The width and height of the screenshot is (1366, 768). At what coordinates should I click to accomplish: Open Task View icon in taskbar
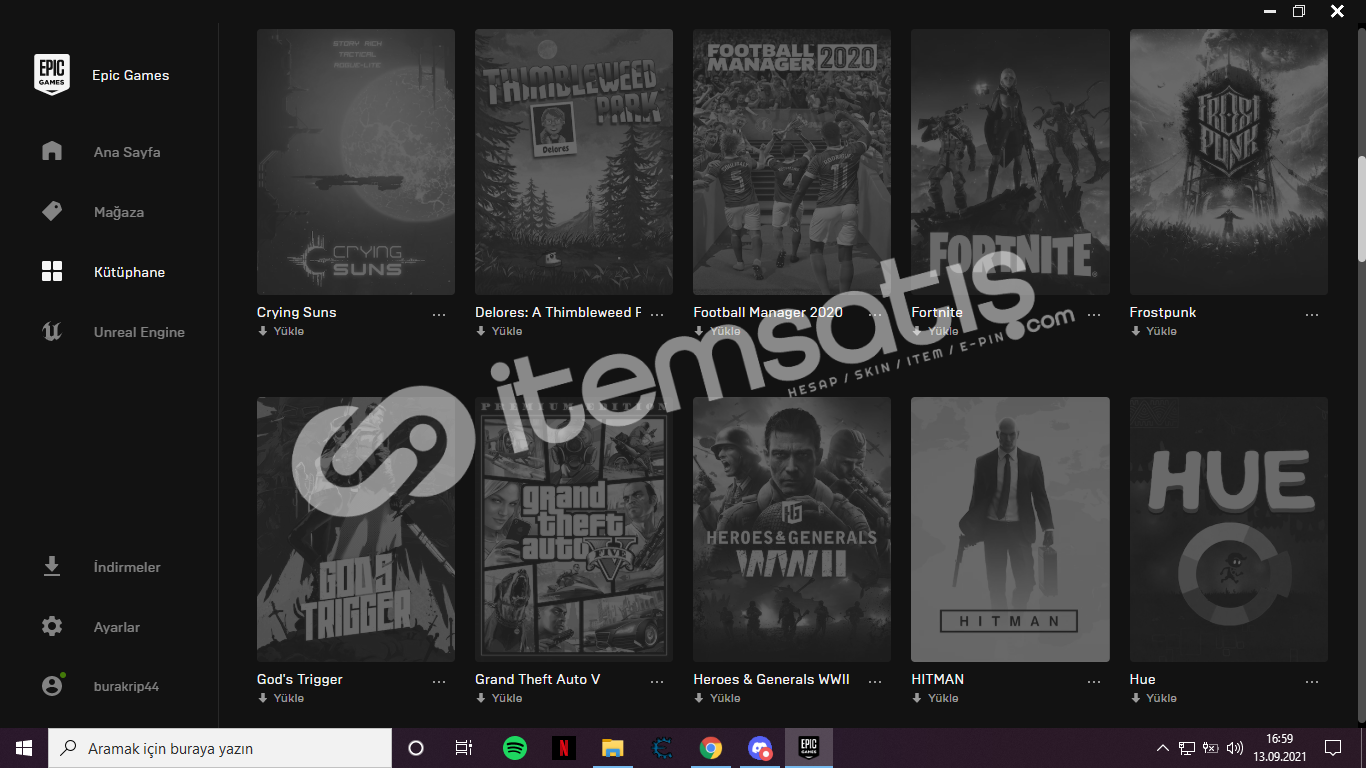(x=464, y=748)
